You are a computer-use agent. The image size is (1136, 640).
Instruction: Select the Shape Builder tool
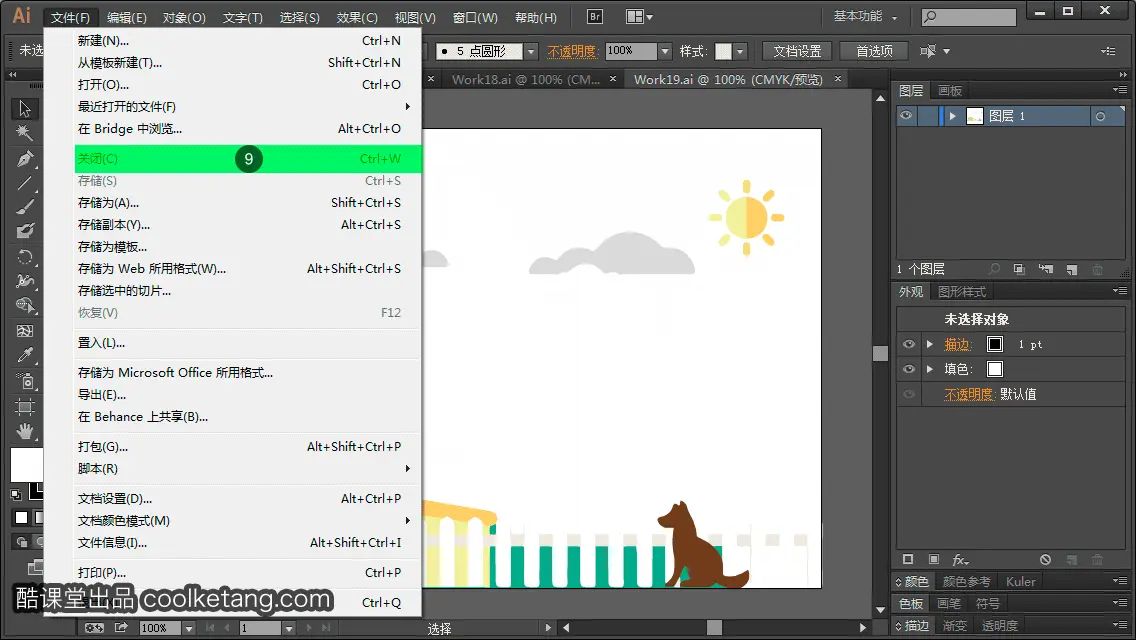25,306
